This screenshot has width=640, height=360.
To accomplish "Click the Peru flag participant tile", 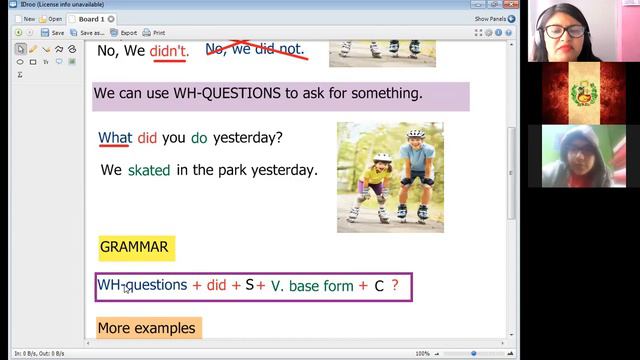I will point(584,93).
